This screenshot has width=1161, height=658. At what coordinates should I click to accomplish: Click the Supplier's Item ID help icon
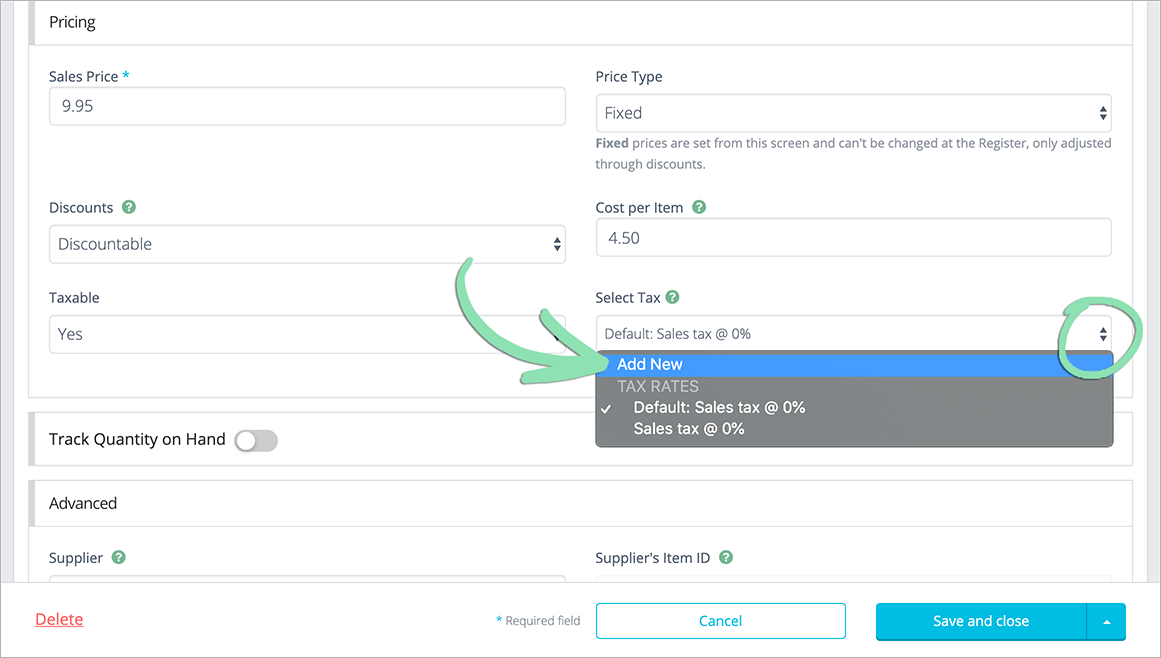(726, 557)
